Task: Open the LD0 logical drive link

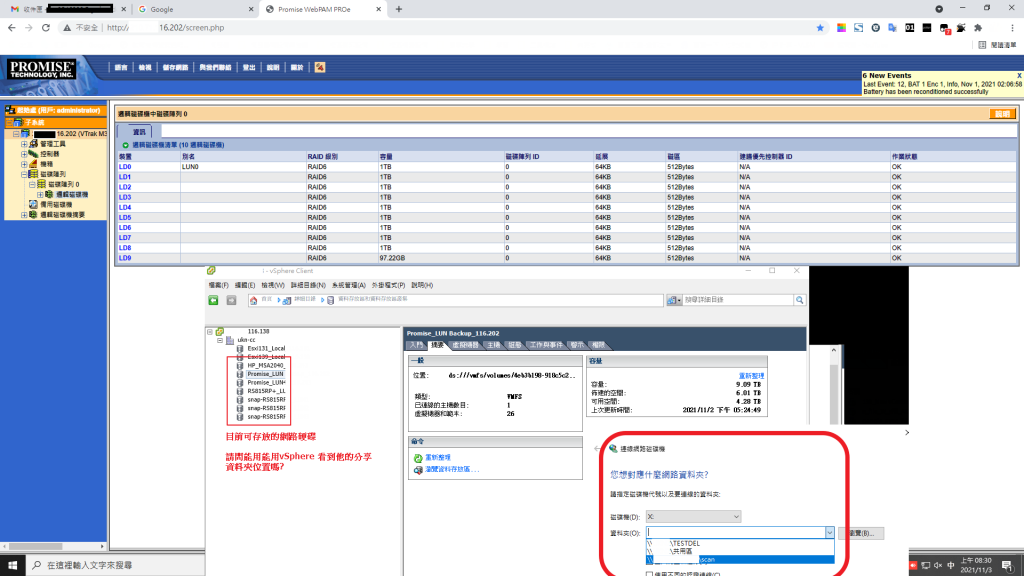Action: coord(125,167)
